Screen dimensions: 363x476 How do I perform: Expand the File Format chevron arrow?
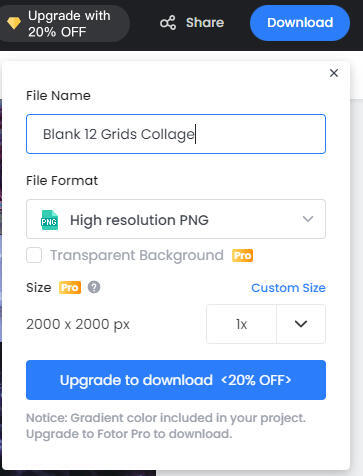308,219
